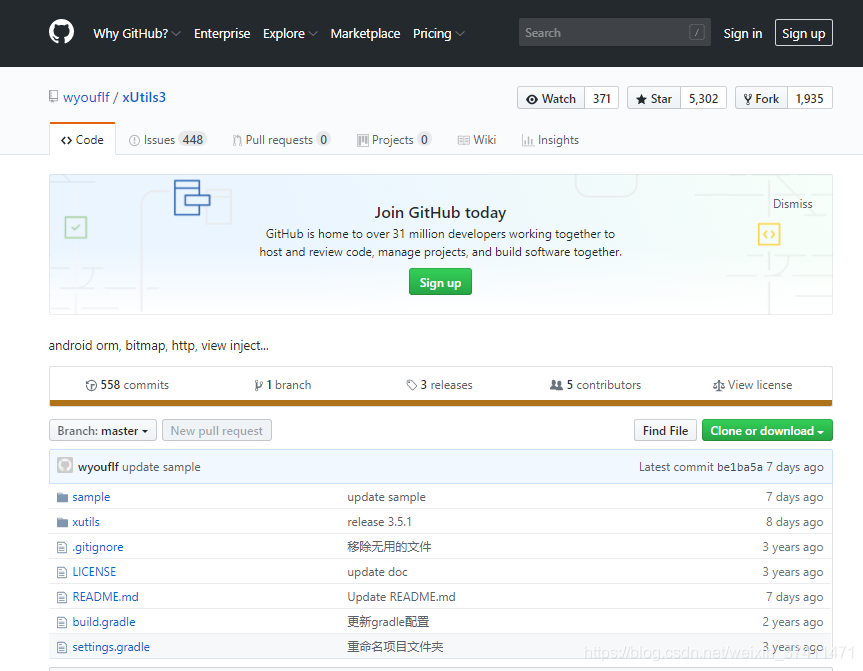863x671 pixels.
Task: Open the xutils folder
Action: [86, 522]
